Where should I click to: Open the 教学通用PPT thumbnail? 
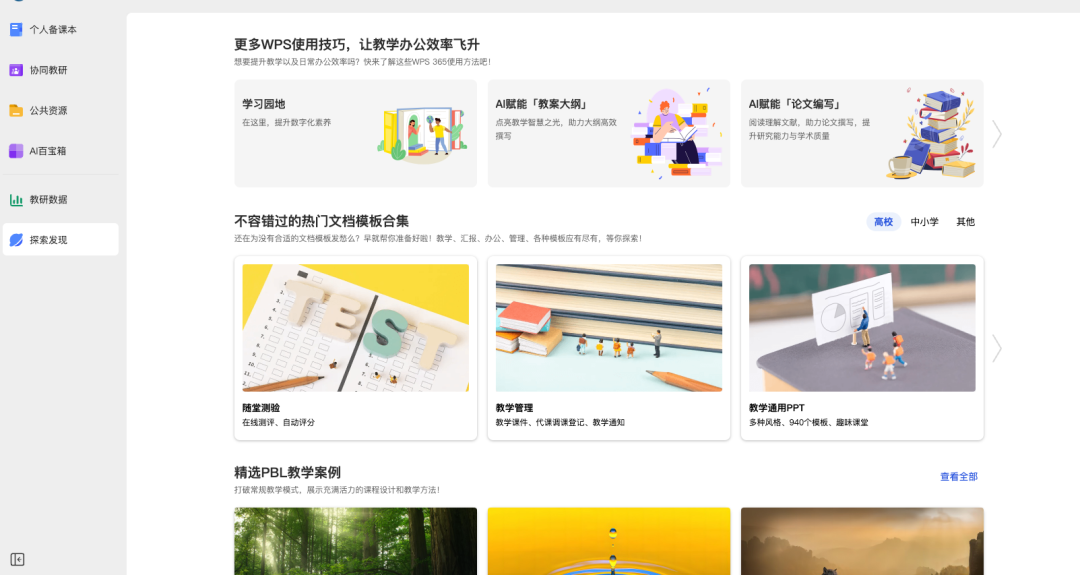pos(862,328)
